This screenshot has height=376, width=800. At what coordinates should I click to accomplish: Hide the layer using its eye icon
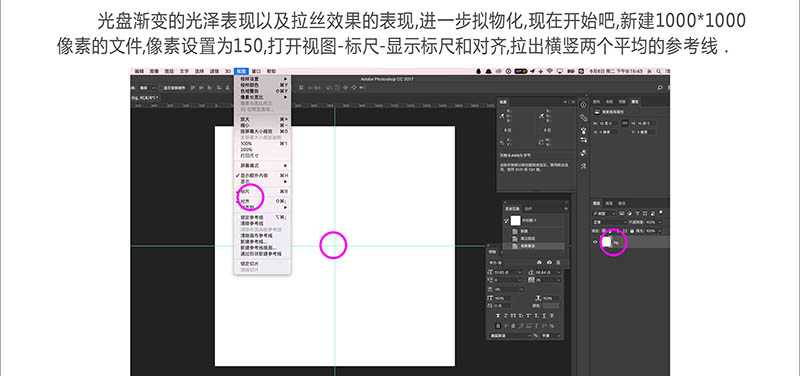[x=596, y=242]
